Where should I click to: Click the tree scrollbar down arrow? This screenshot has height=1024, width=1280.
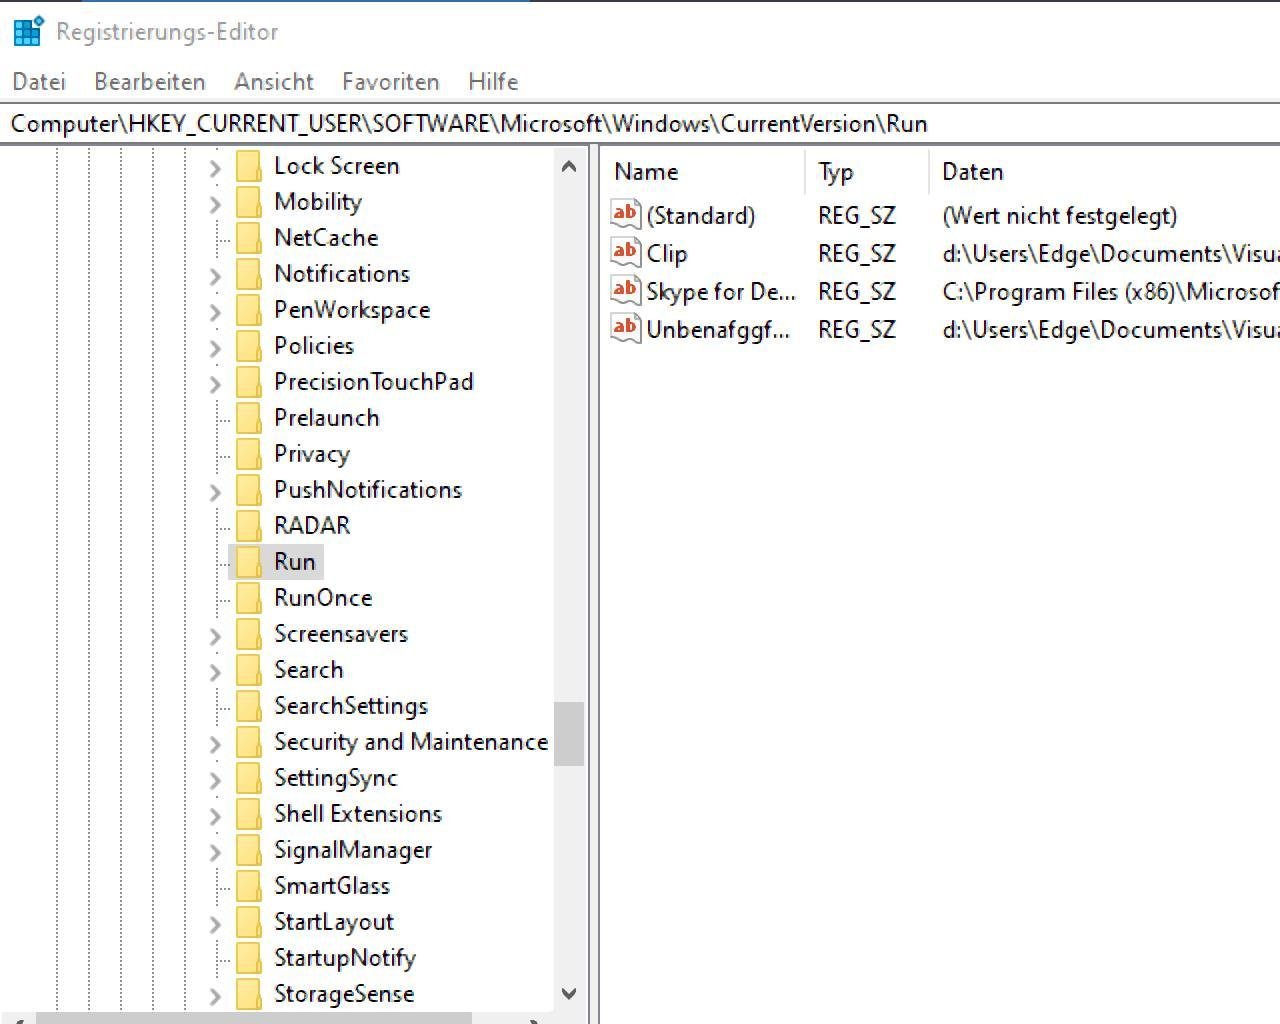569,993
